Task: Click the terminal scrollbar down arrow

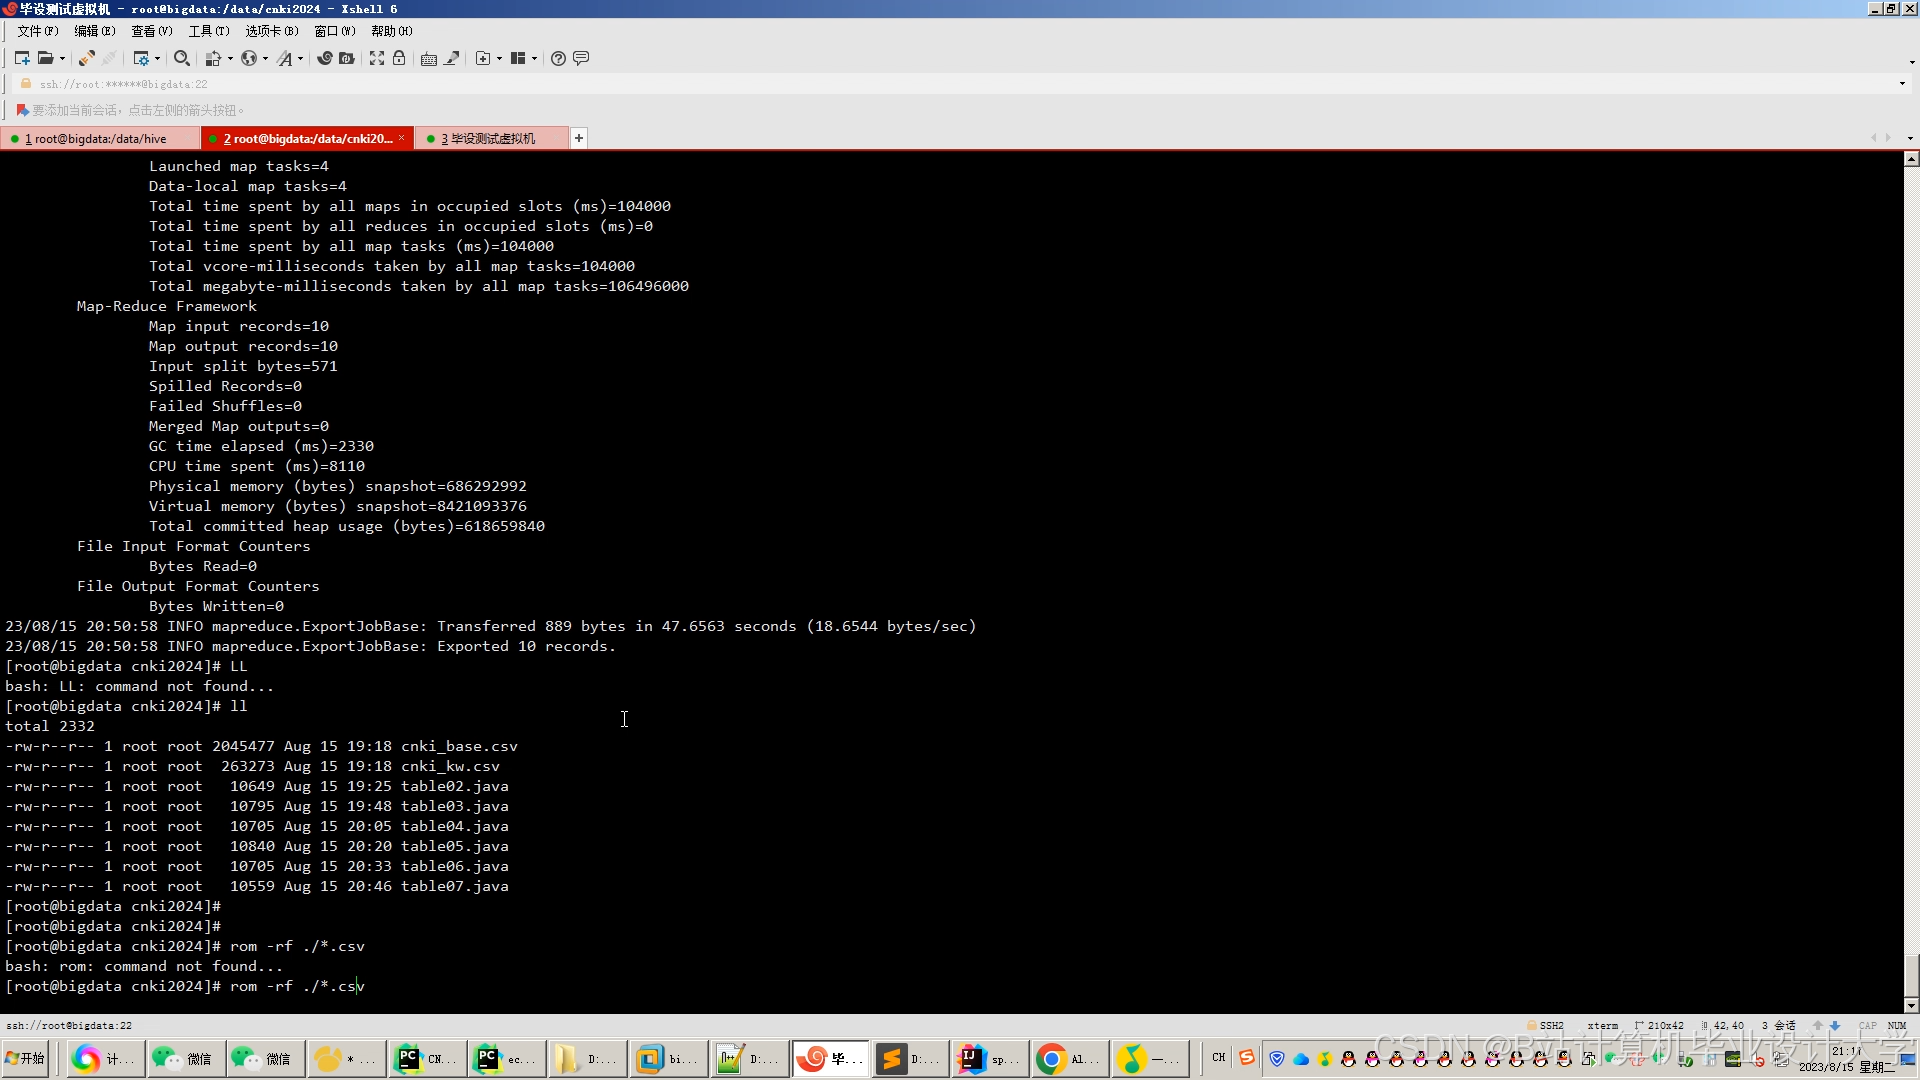Action: click(1911, 1005)
